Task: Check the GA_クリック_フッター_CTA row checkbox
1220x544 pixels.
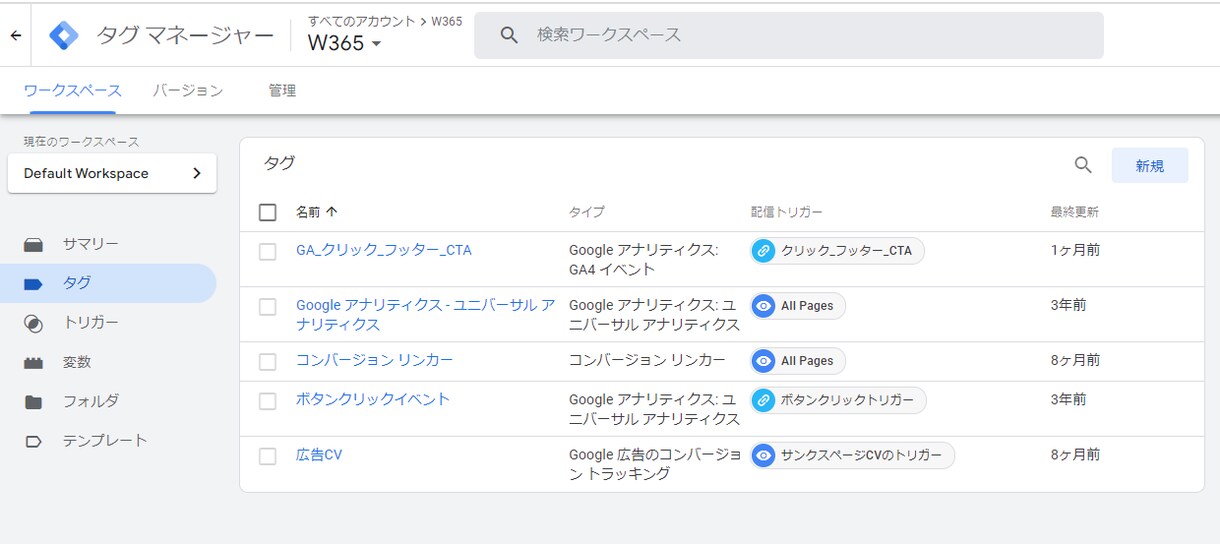Action: (x=267, y=251)
